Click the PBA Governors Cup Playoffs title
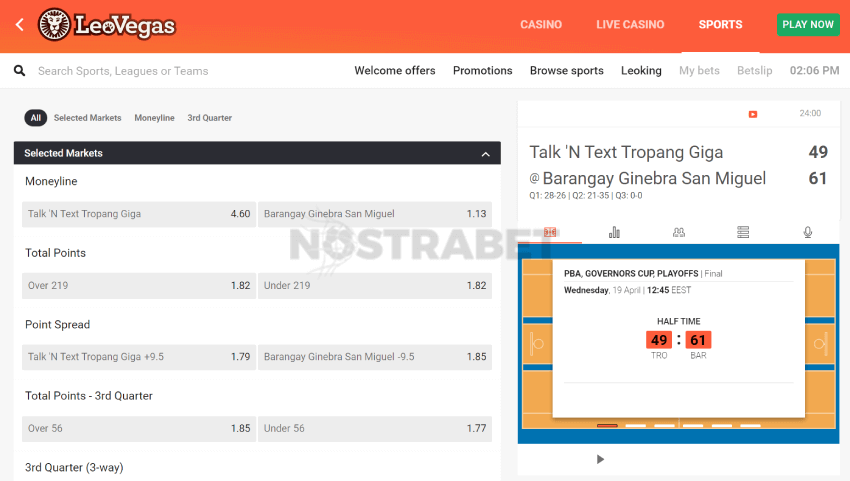 (x=631, y=274)
